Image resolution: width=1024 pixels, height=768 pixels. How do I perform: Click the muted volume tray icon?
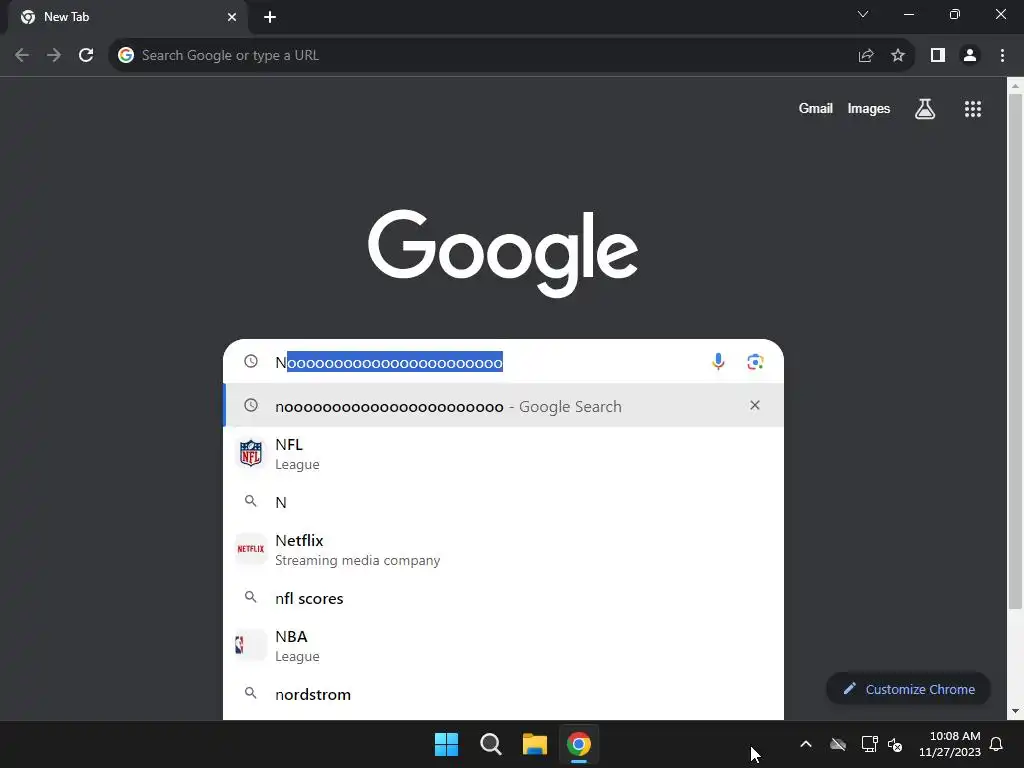pyautogui.click(x=895, y=744)
